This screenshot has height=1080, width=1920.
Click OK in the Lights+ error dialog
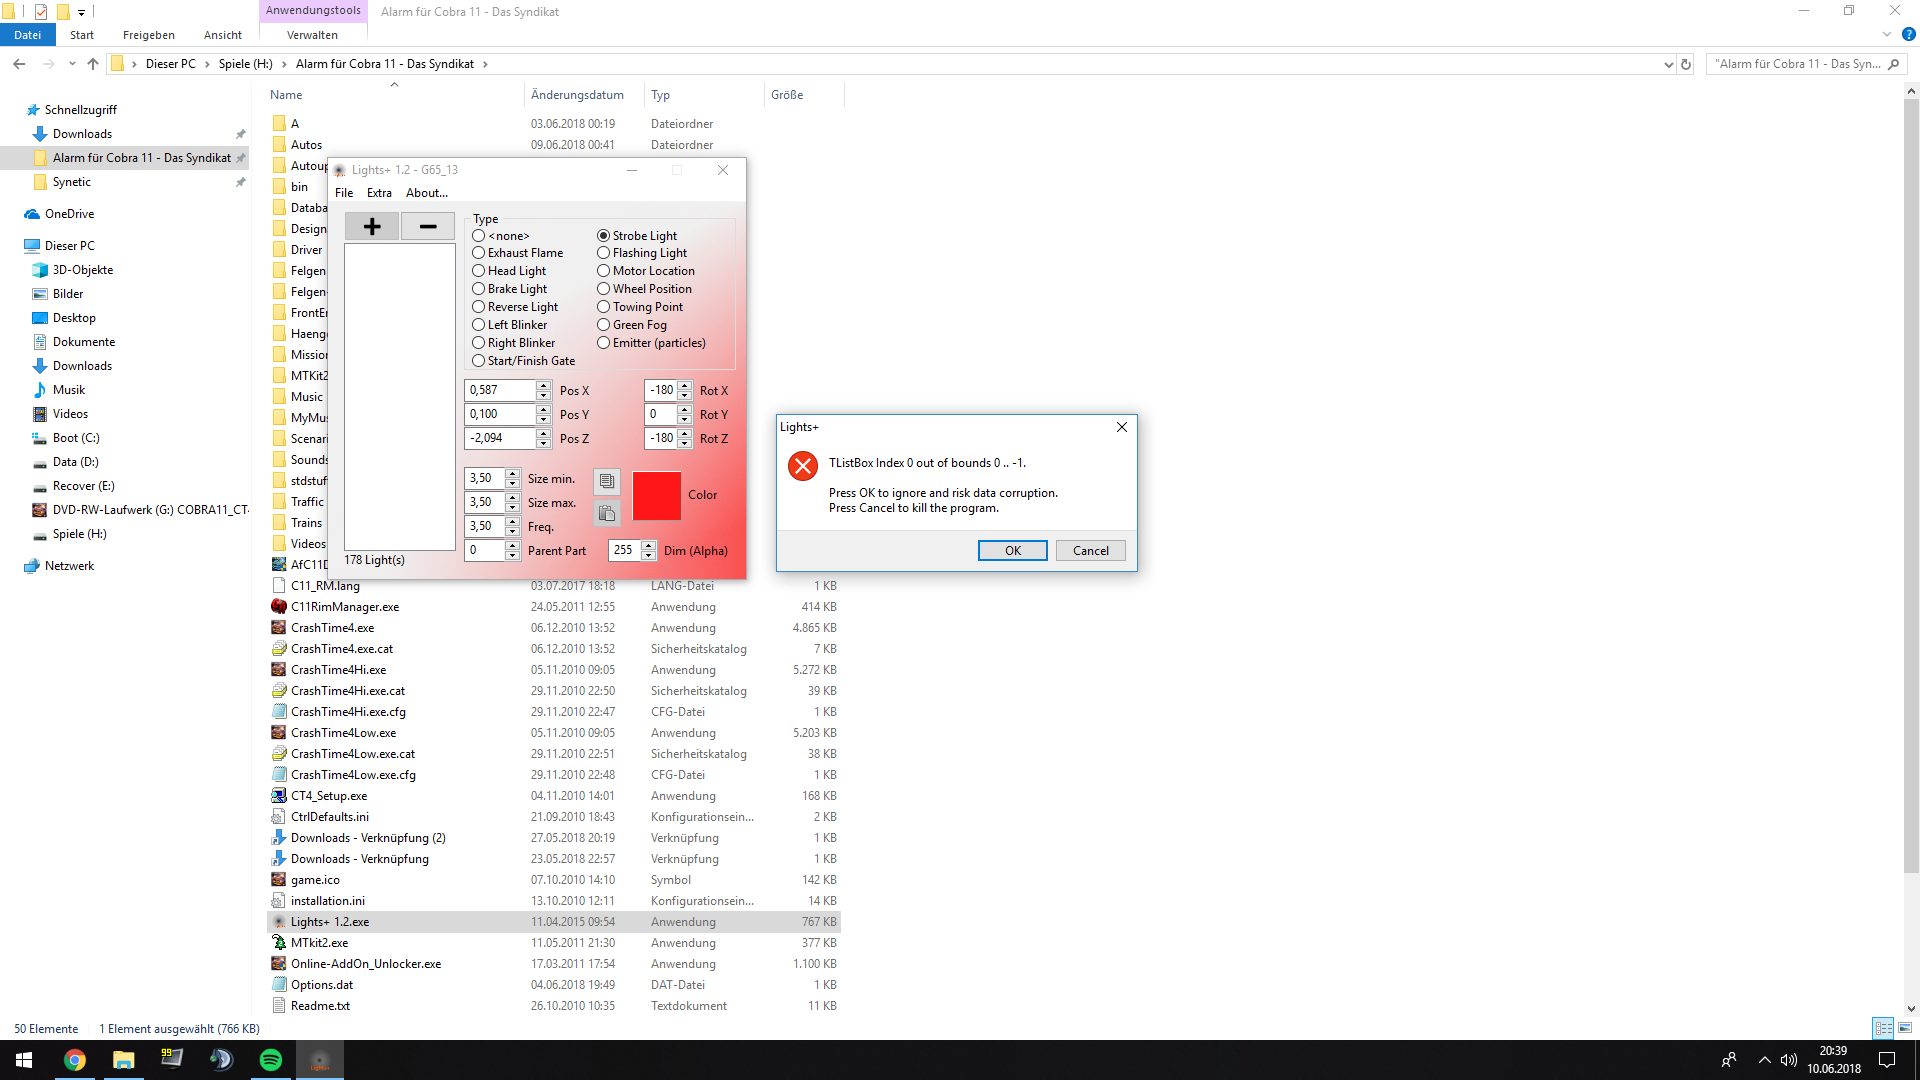(1013, 551)
